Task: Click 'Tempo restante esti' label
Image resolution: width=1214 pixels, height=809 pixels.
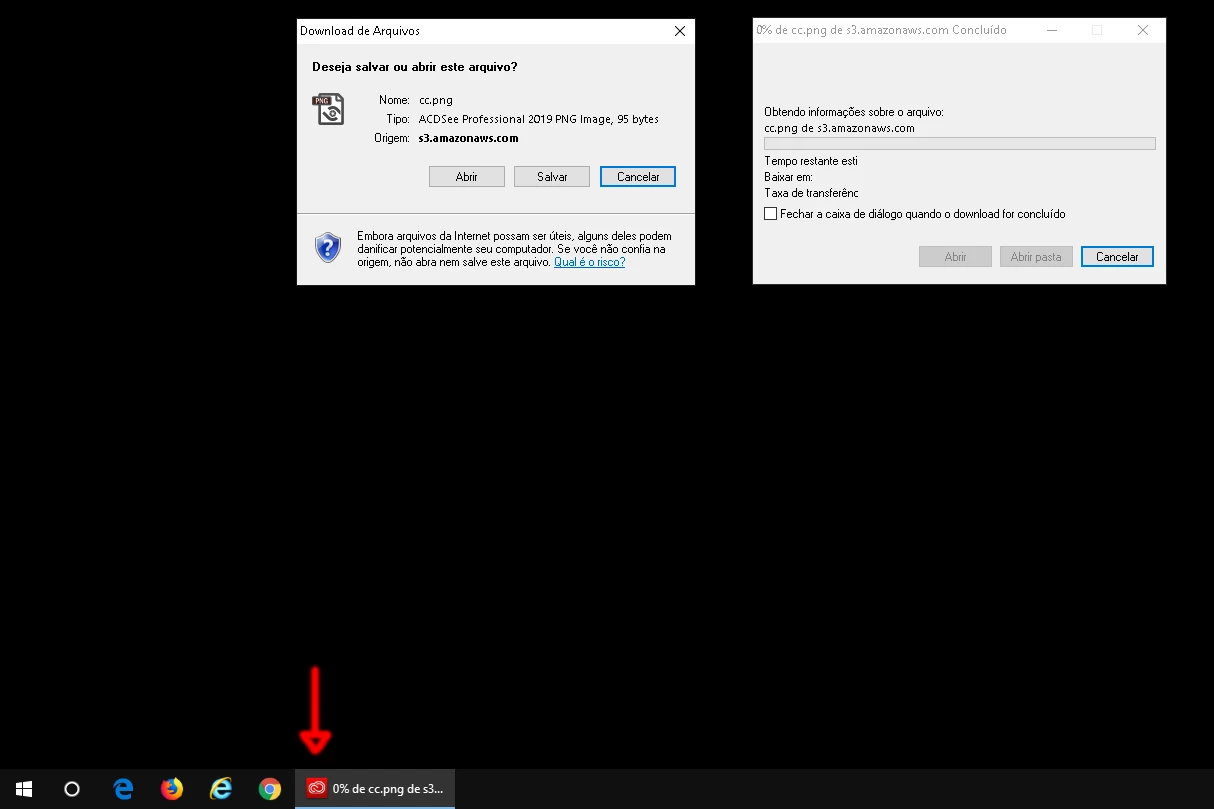Action: [811, 161]
